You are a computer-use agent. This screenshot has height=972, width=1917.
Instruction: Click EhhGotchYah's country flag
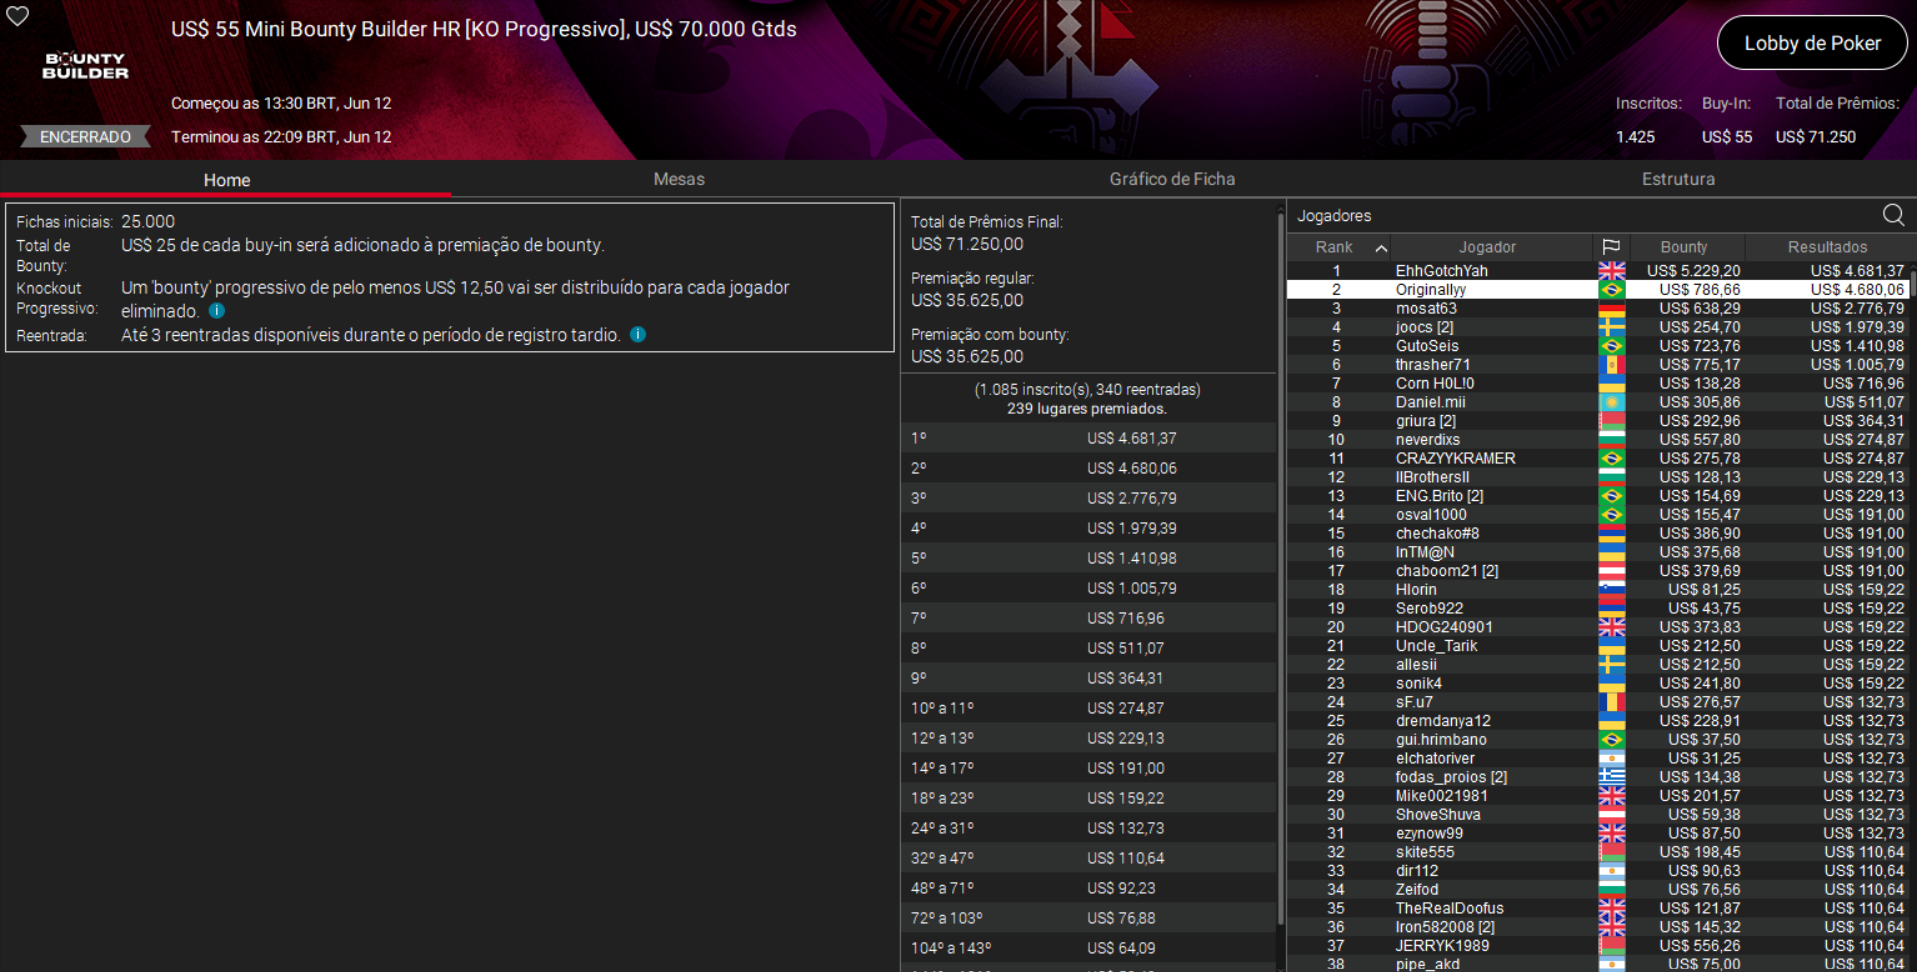pos(1611,271)
